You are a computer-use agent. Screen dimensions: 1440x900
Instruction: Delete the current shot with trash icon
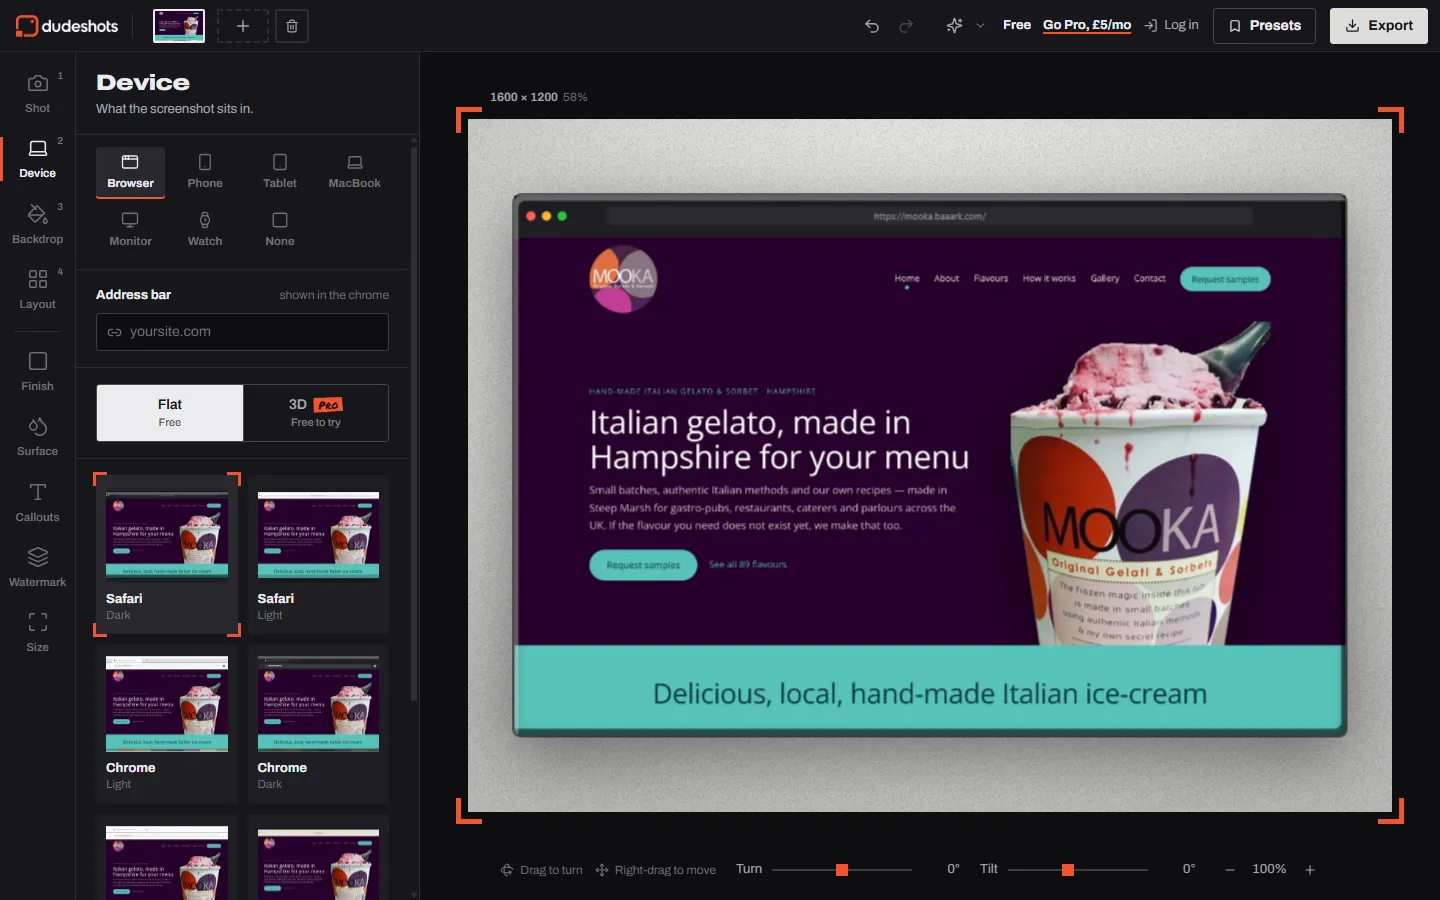[x=292, y=26]
